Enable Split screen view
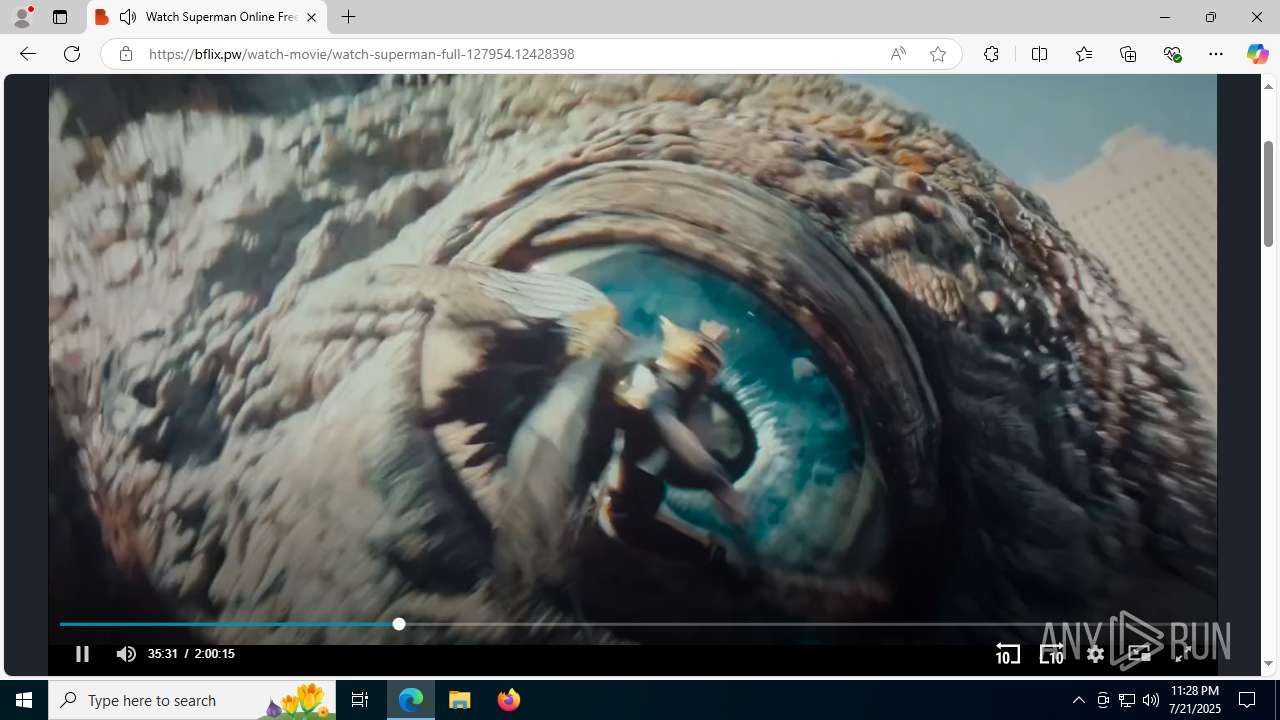 [1039, 54]
